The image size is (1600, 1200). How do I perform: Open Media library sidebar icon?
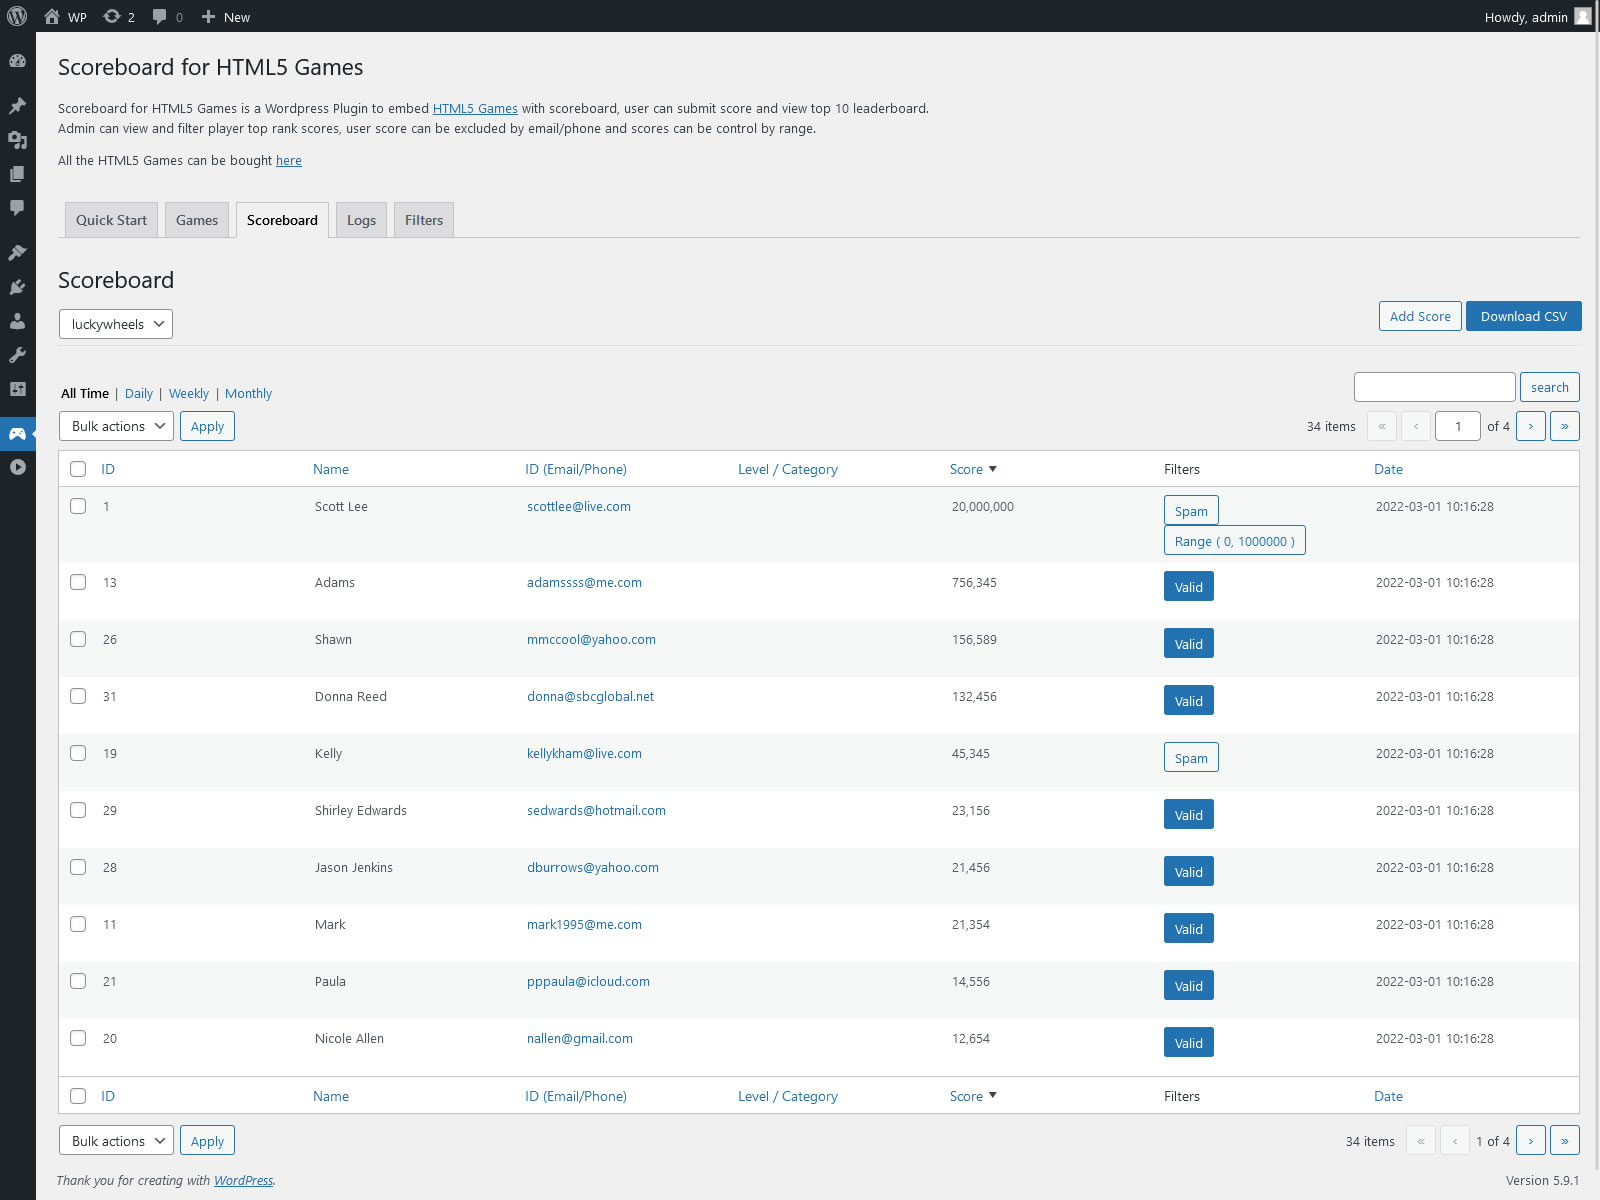coord(17,140)
